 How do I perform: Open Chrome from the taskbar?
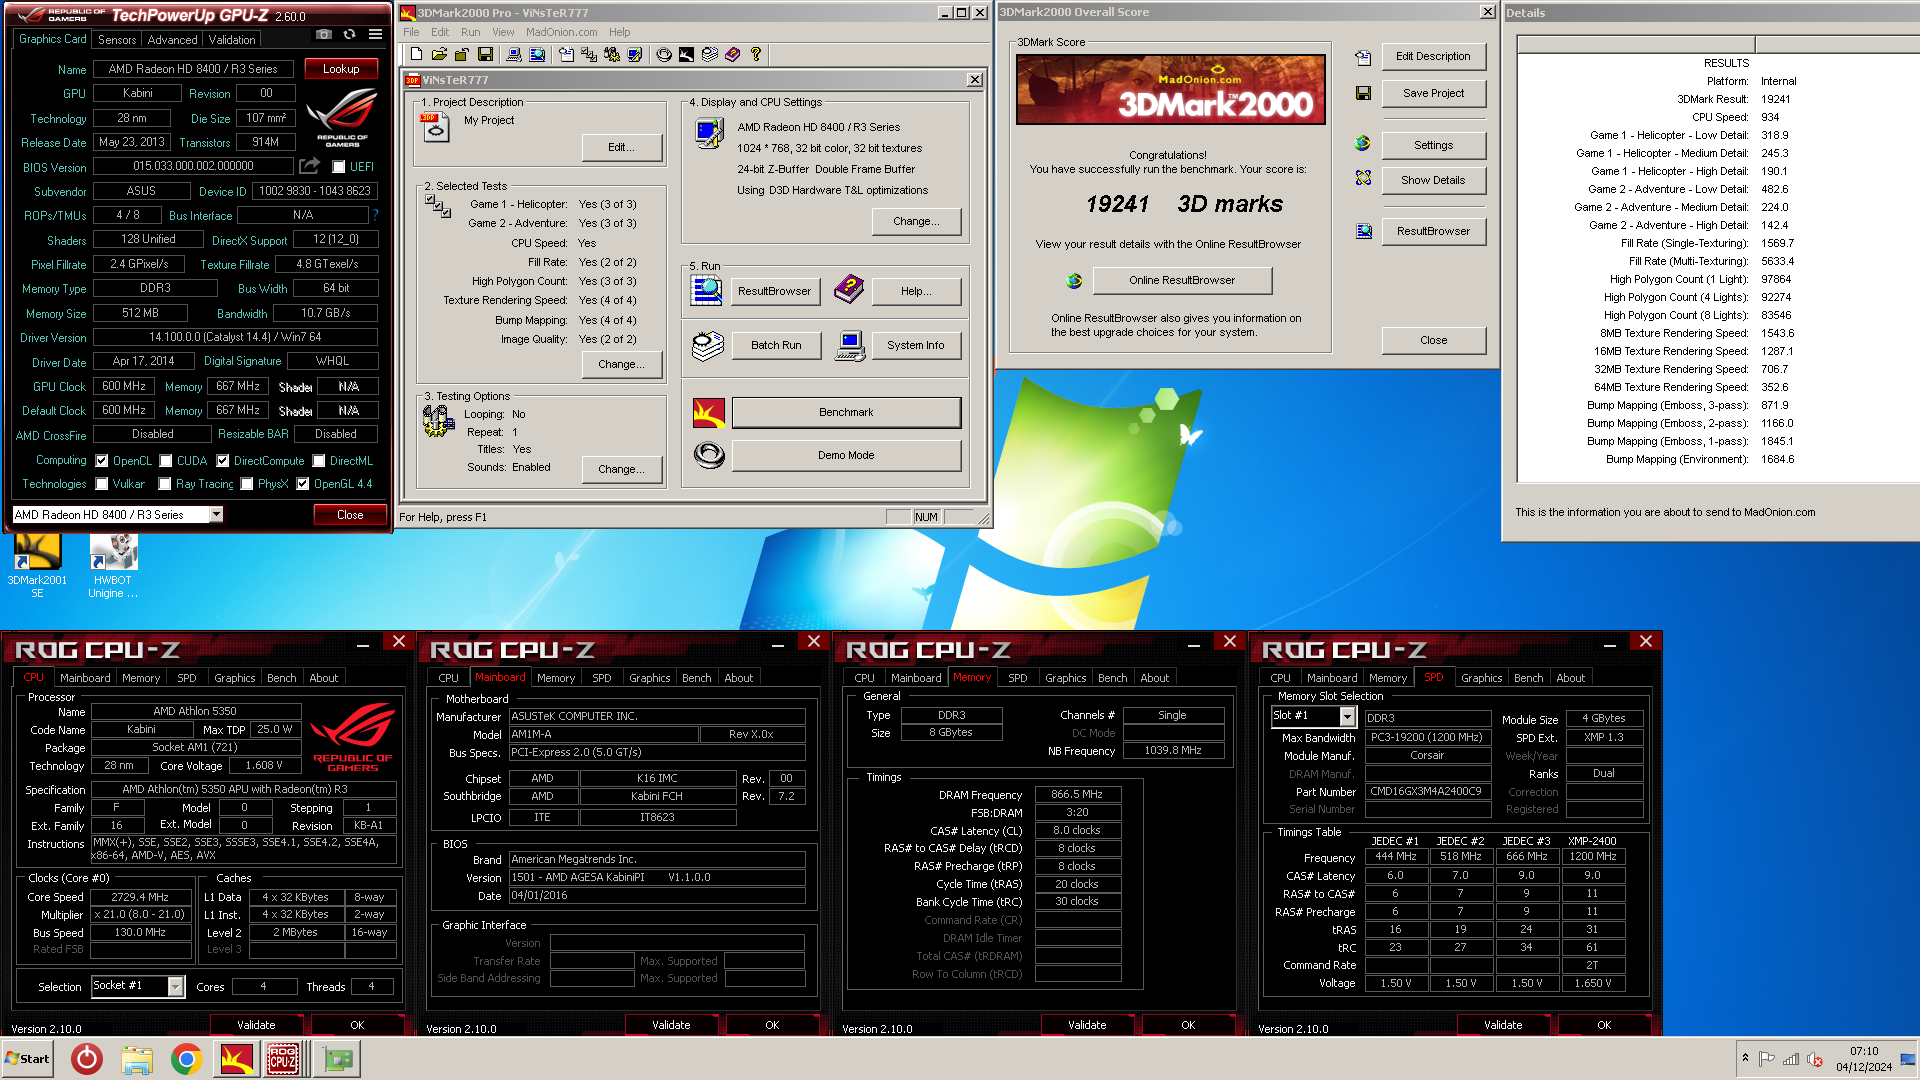point(186,1059)
